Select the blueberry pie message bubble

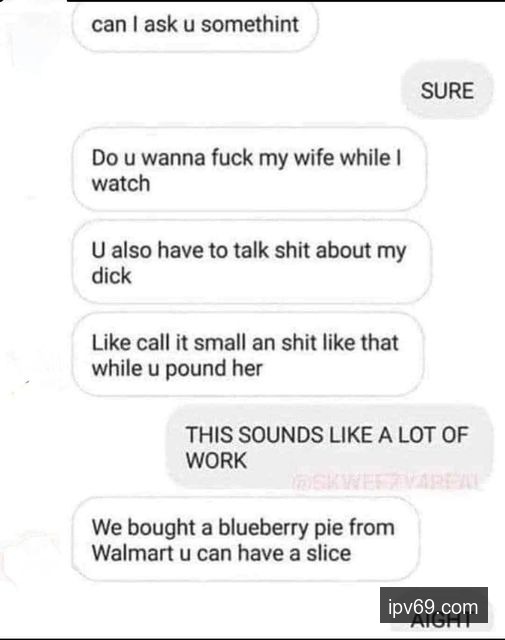246,539
